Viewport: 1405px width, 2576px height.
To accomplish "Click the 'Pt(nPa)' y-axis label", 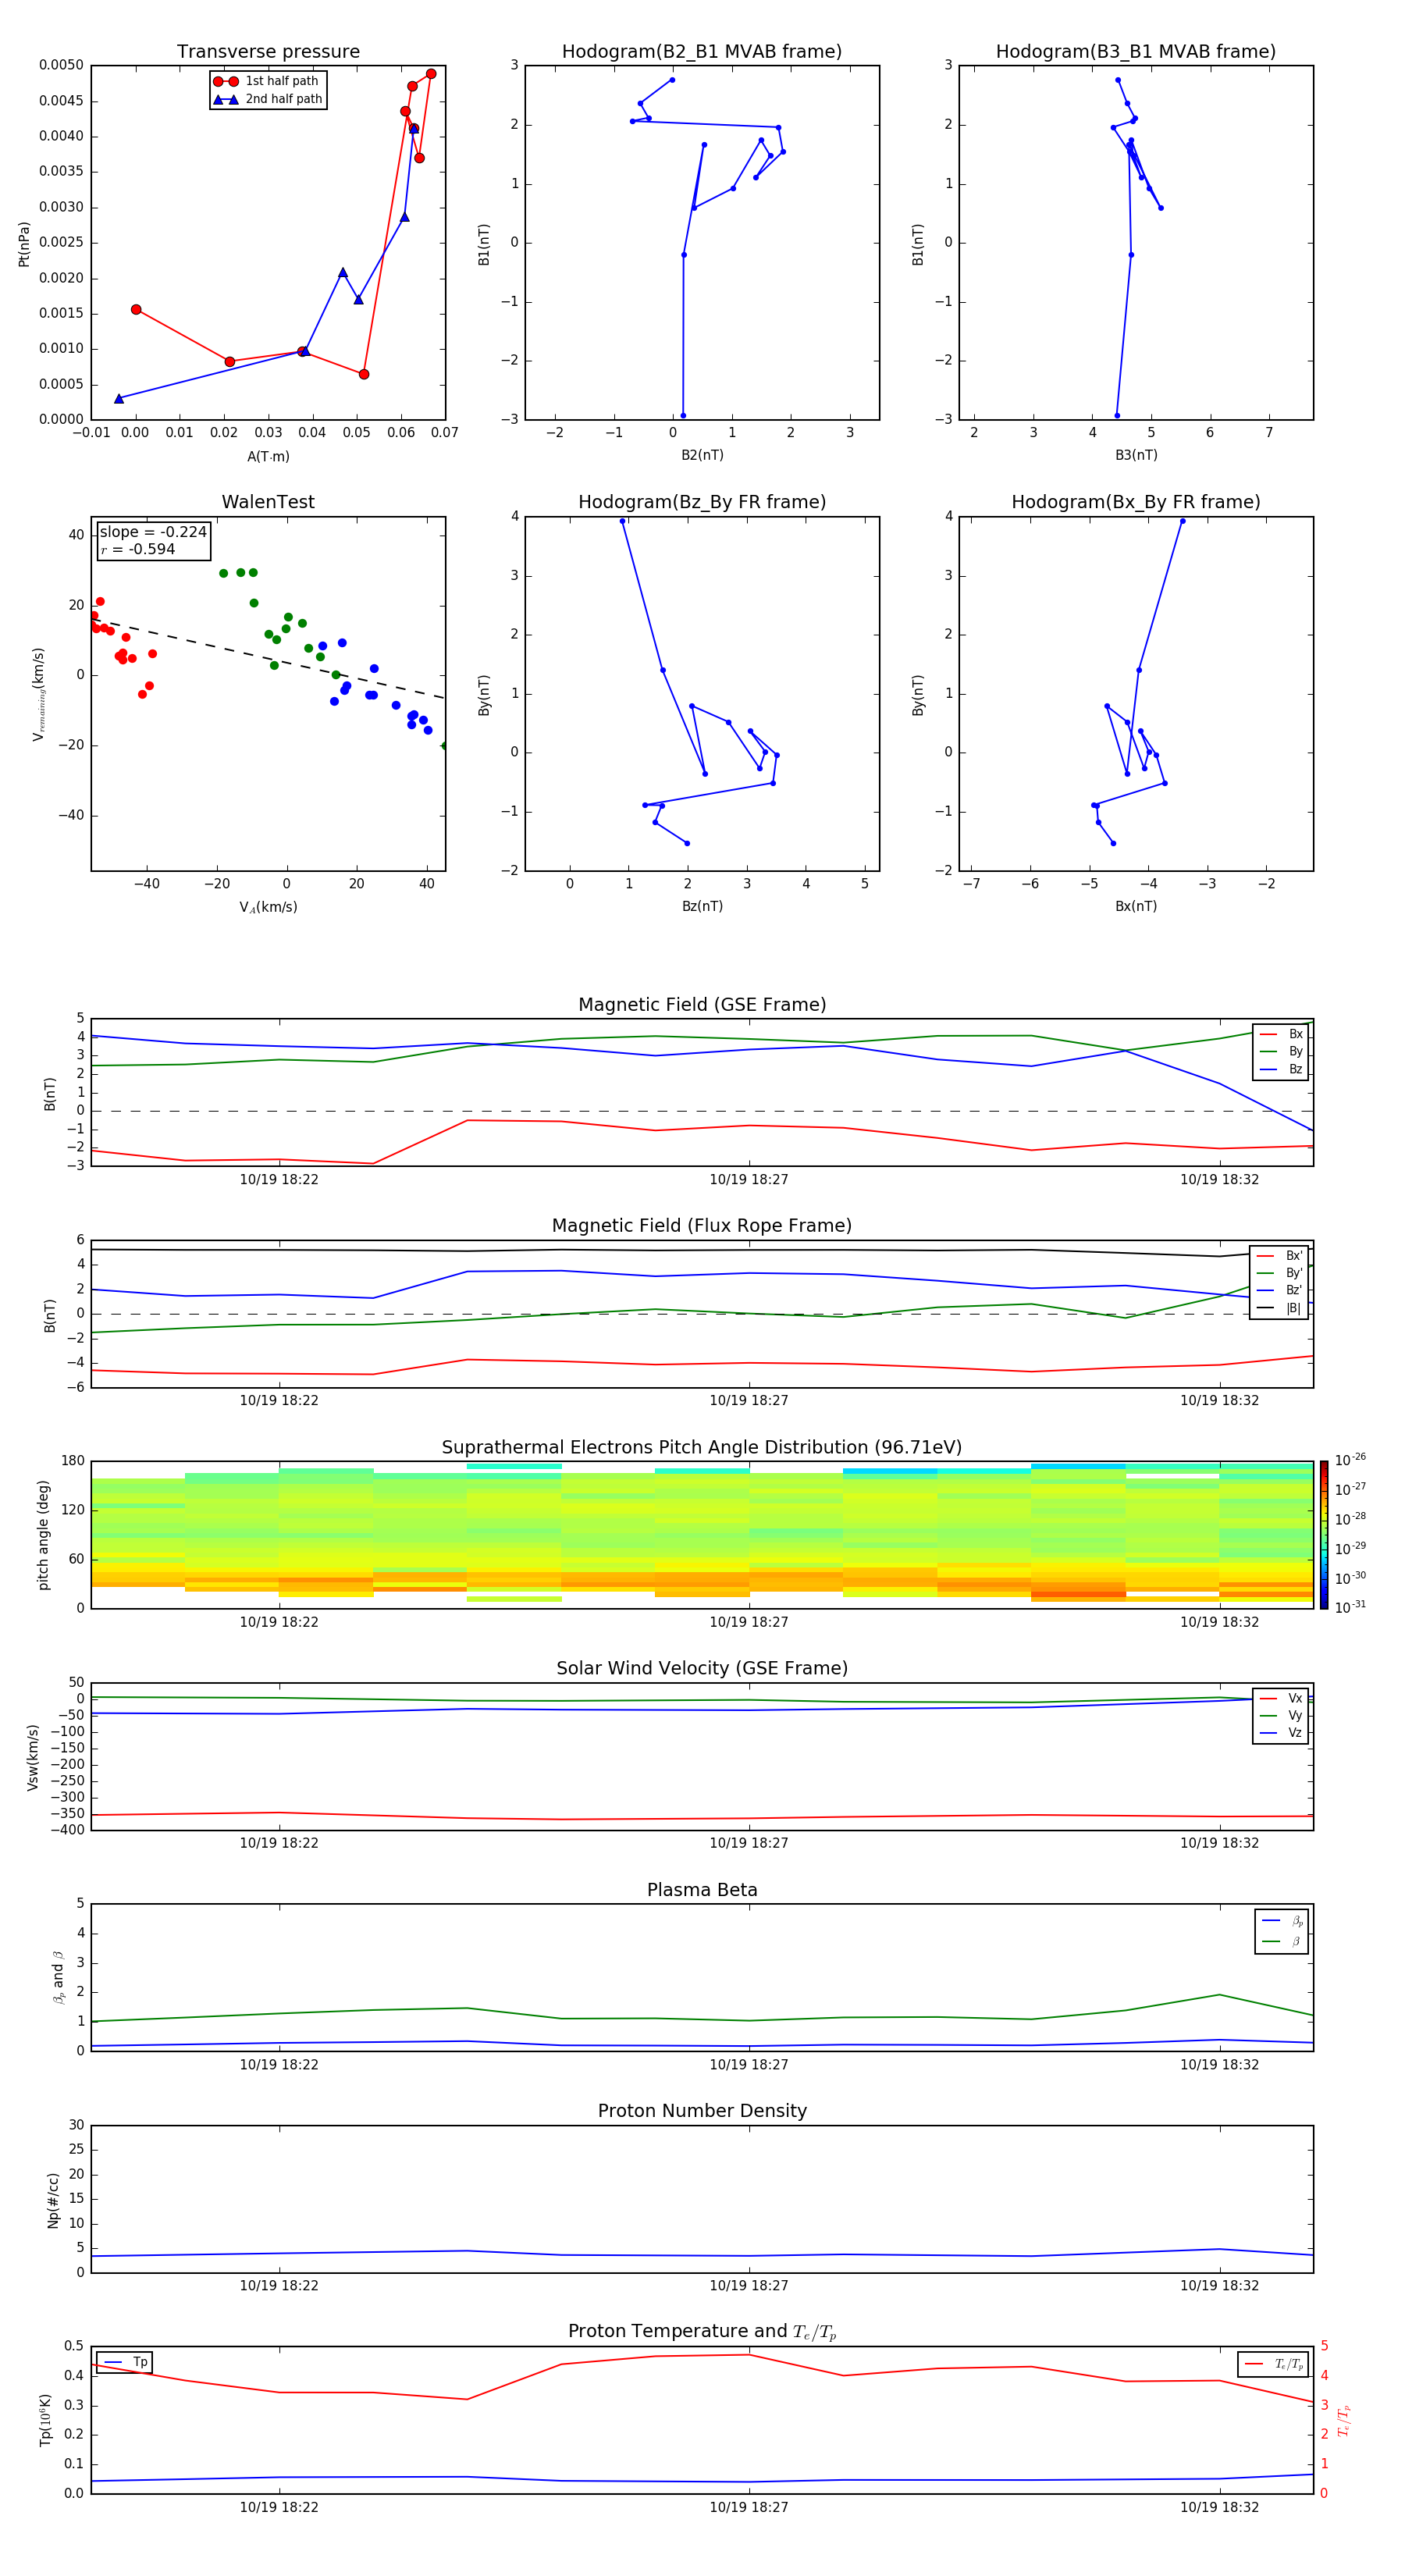I will coord(24,244).
